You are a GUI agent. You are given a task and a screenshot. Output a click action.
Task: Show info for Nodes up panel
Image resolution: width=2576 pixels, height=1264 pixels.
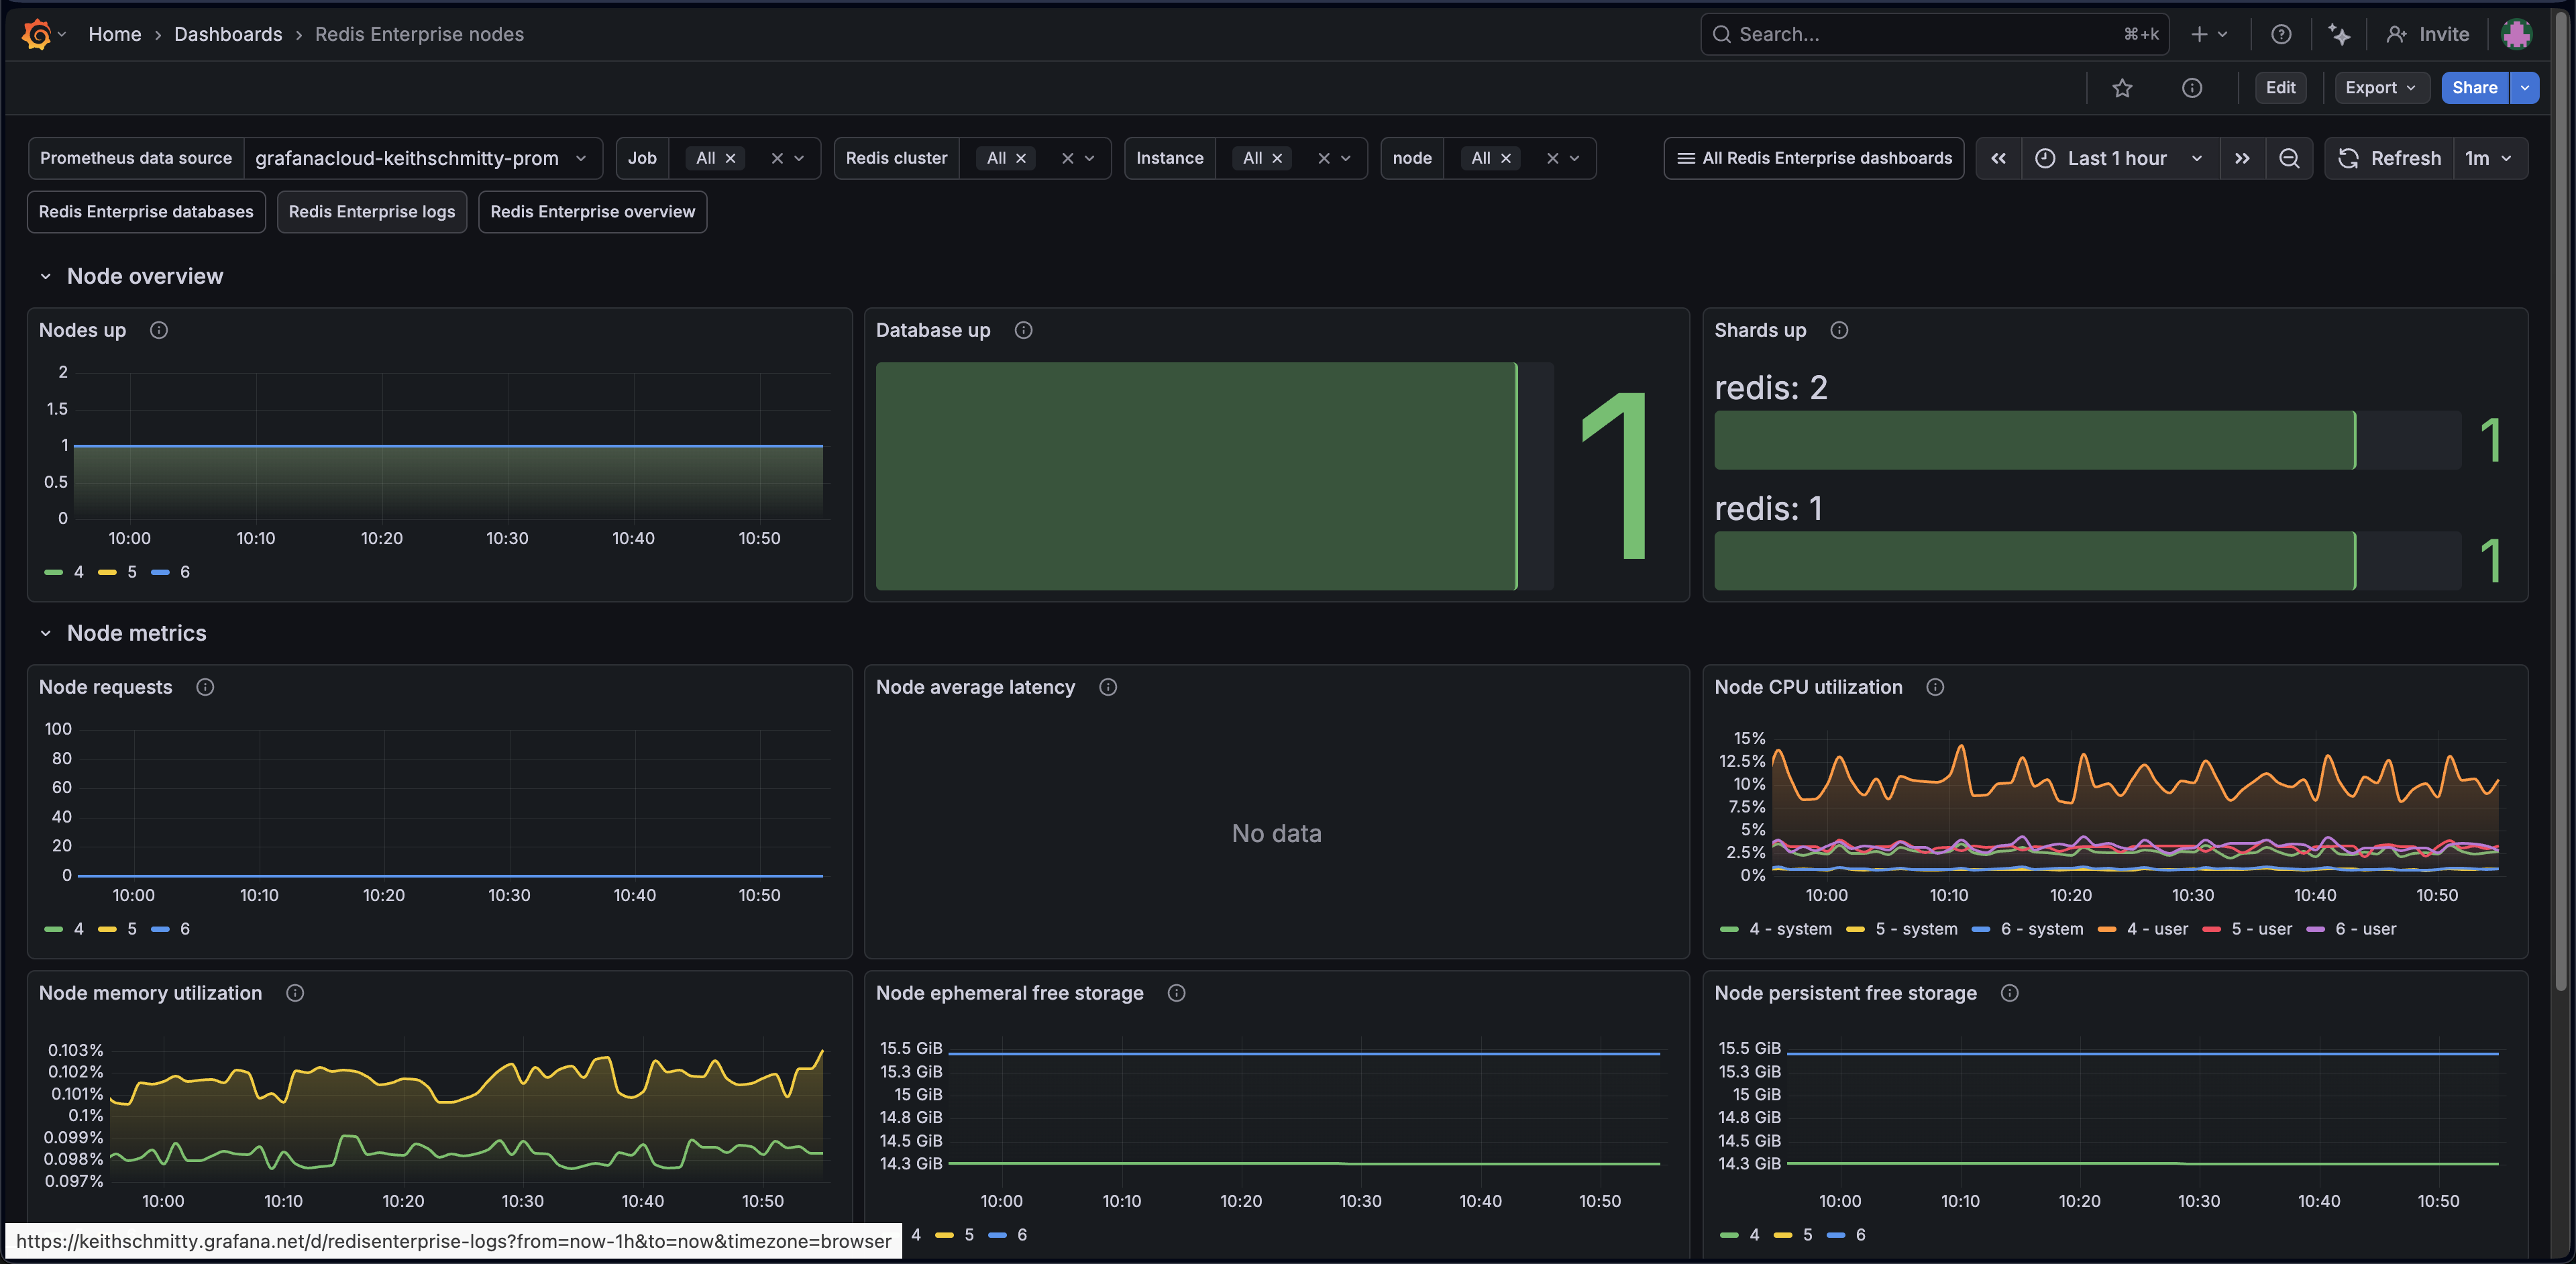[159, 330]
